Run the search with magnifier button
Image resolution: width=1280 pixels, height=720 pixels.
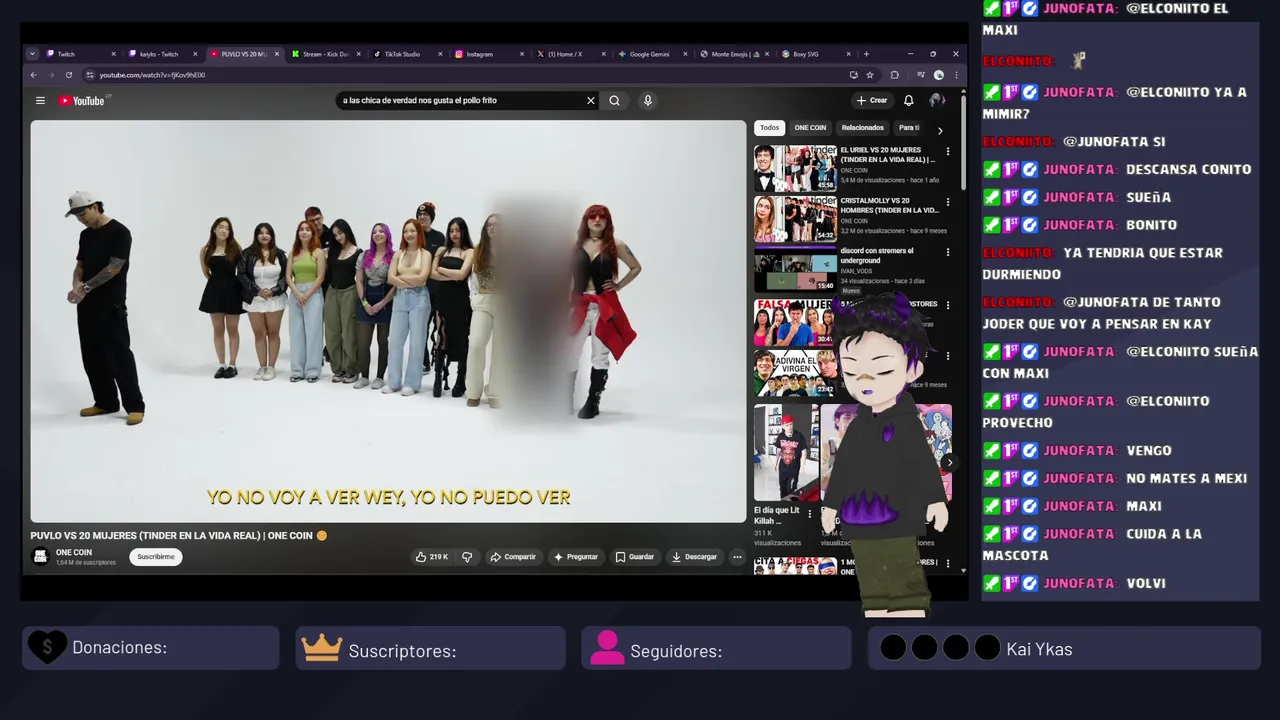(x=614, y=100)
